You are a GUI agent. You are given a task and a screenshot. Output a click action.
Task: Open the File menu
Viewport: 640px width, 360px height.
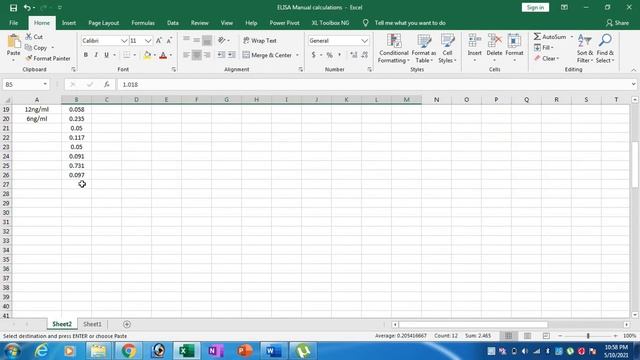[13, 23]
